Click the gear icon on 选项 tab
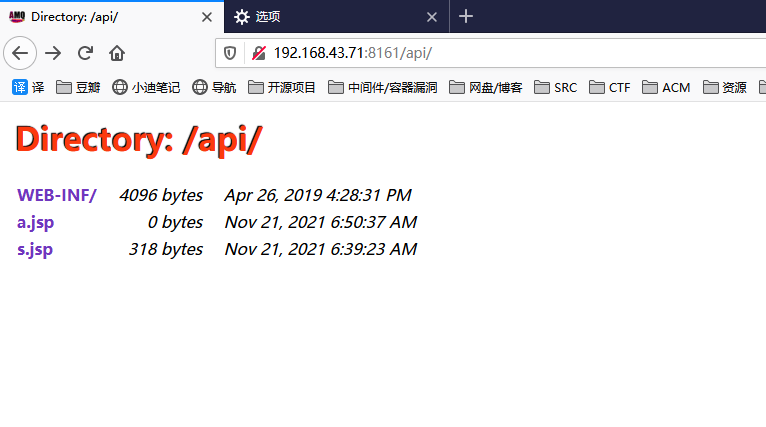 241,17
